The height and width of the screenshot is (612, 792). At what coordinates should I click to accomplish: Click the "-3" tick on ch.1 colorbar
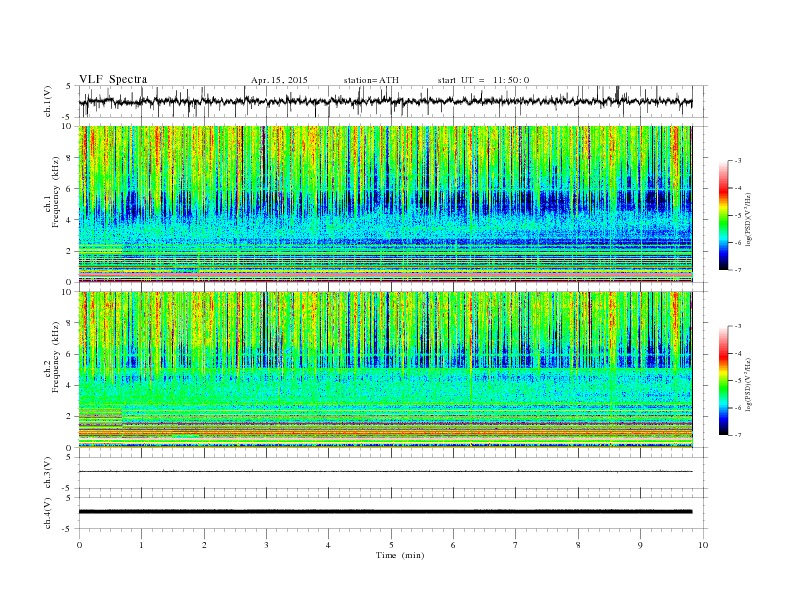(x=738, y=161)
